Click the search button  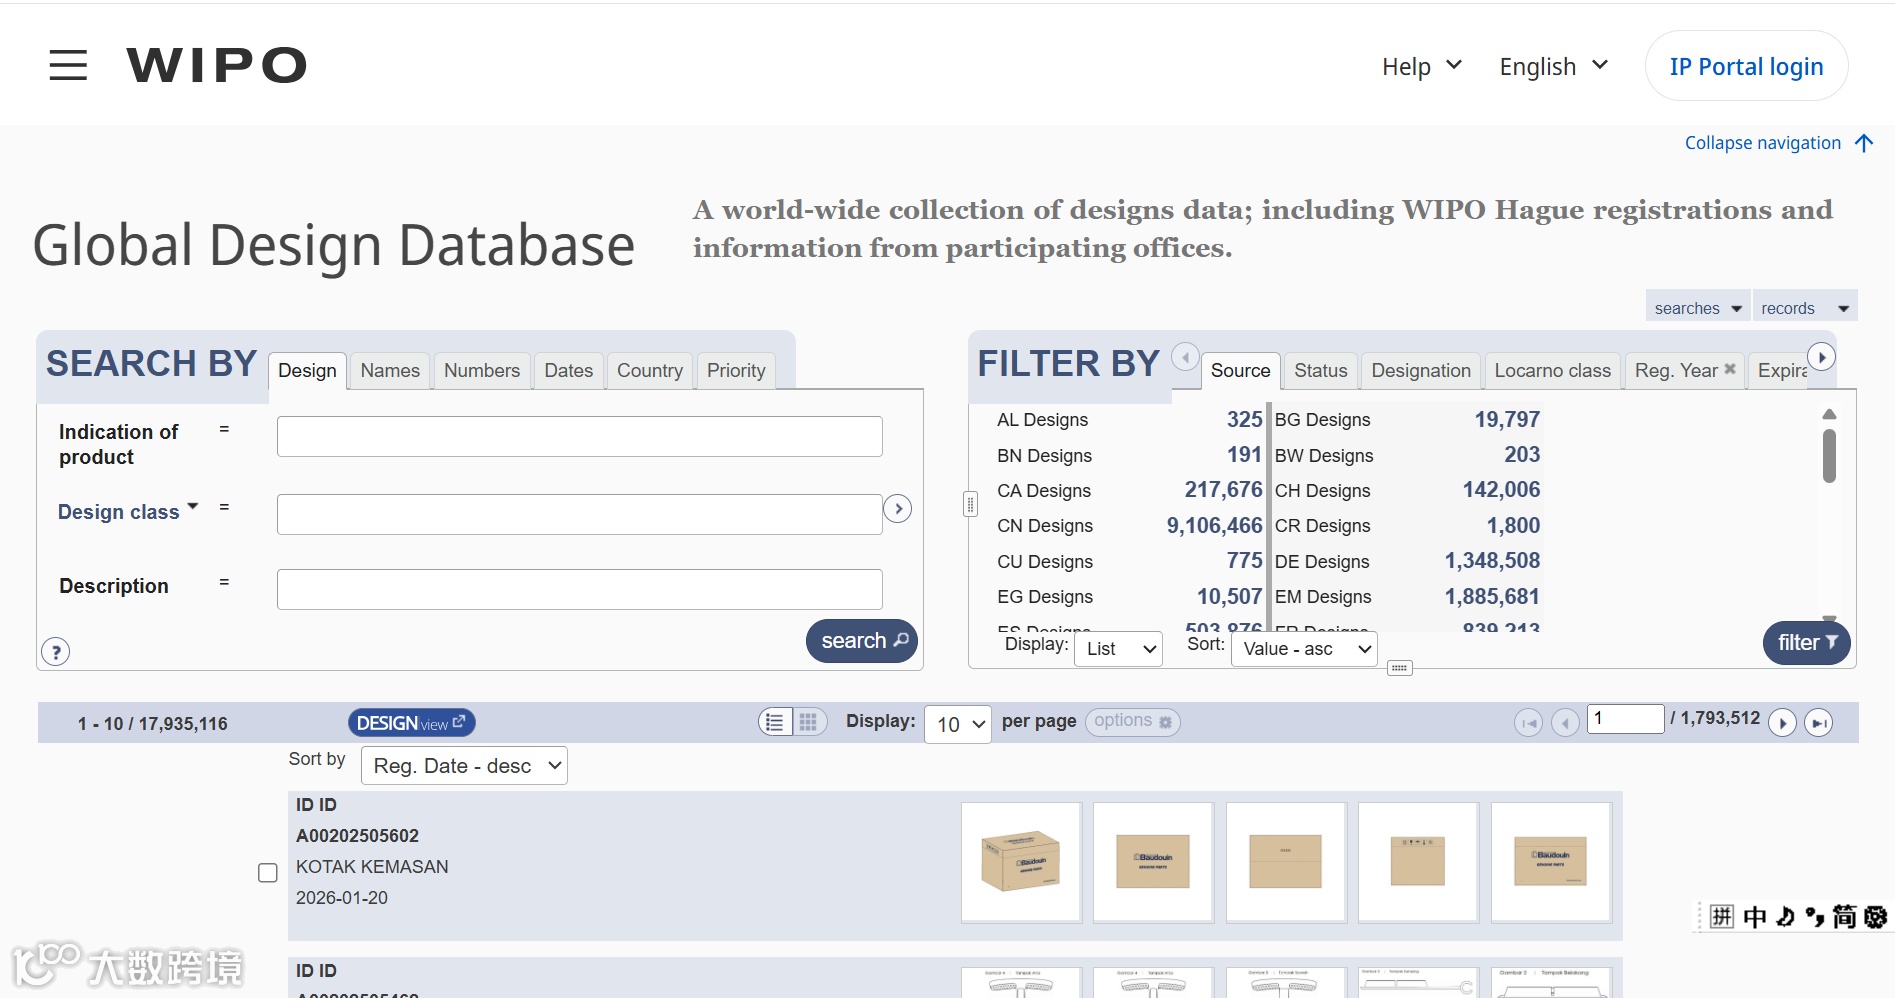(862, 641)
